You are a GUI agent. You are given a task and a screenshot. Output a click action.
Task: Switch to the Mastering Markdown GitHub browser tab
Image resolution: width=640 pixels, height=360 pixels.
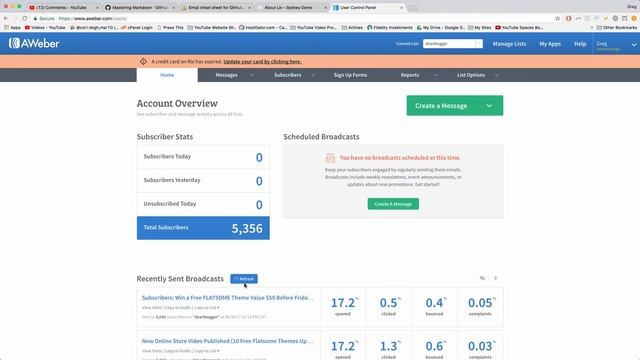tap(140, 7)
